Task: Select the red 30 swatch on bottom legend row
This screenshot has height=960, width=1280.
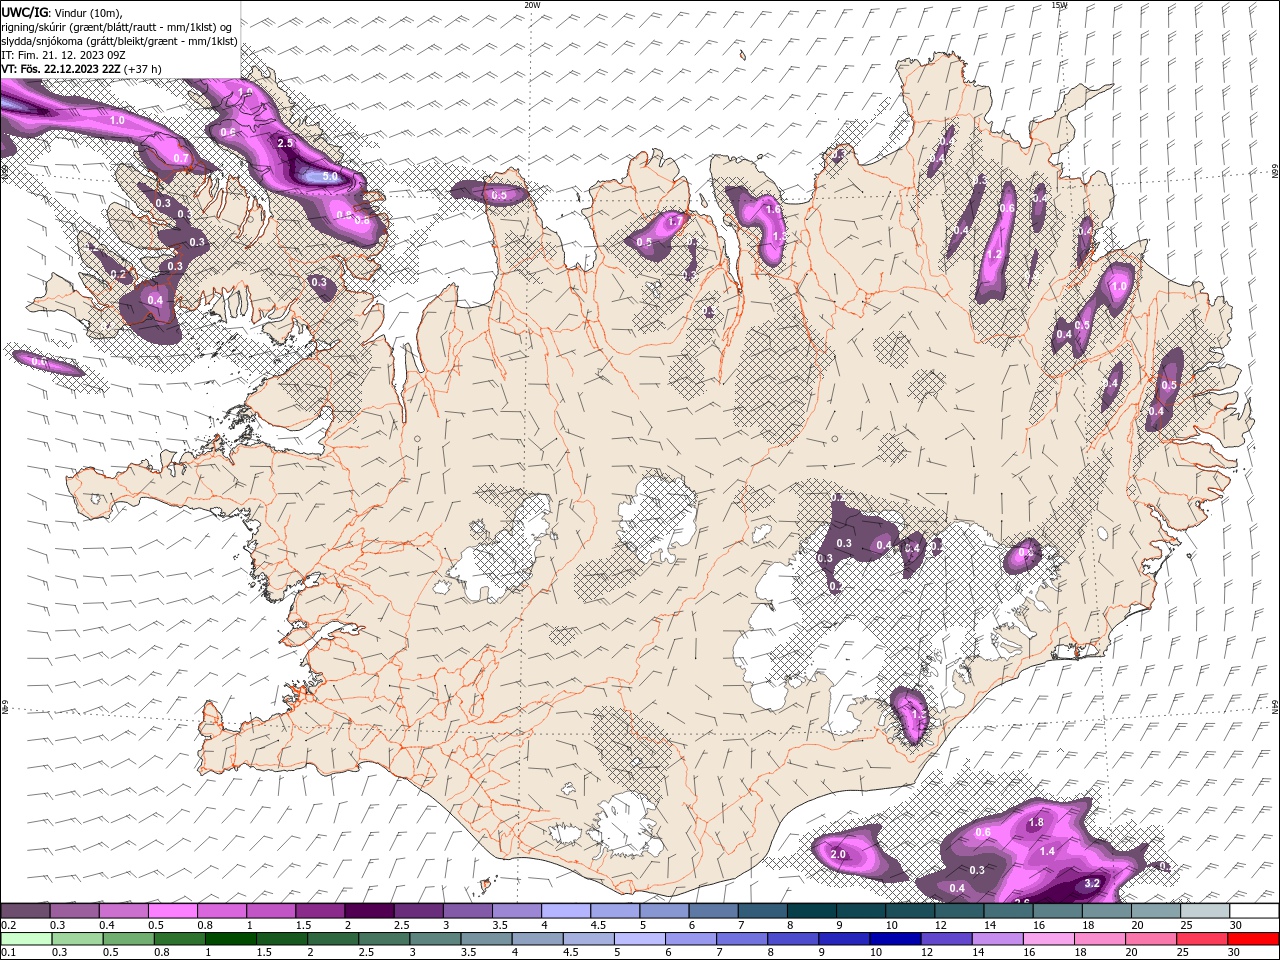Action: [1253, 939]
